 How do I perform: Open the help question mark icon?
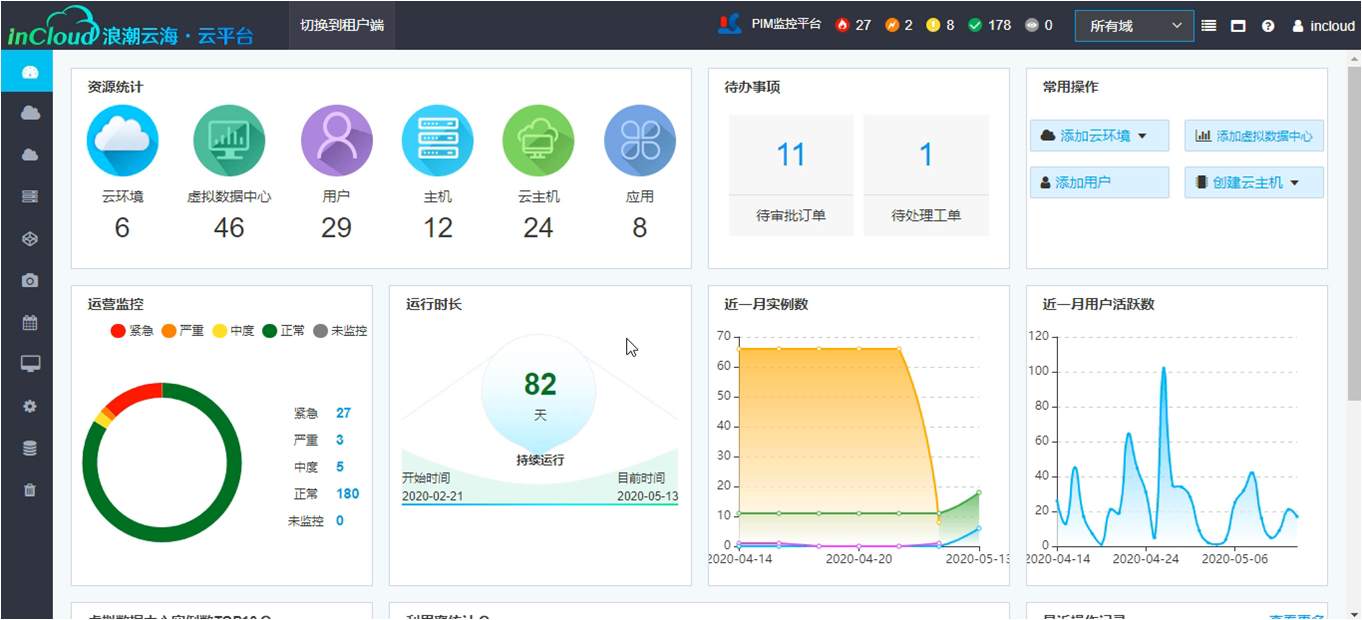1268,26
